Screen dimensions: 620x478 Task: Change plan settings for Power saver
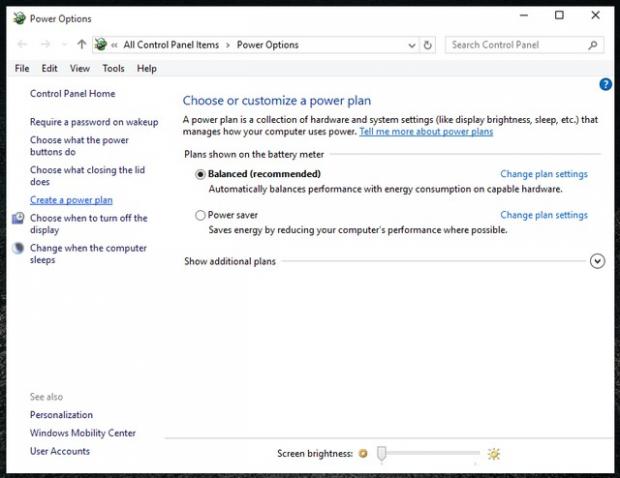(x=544, y=215)
